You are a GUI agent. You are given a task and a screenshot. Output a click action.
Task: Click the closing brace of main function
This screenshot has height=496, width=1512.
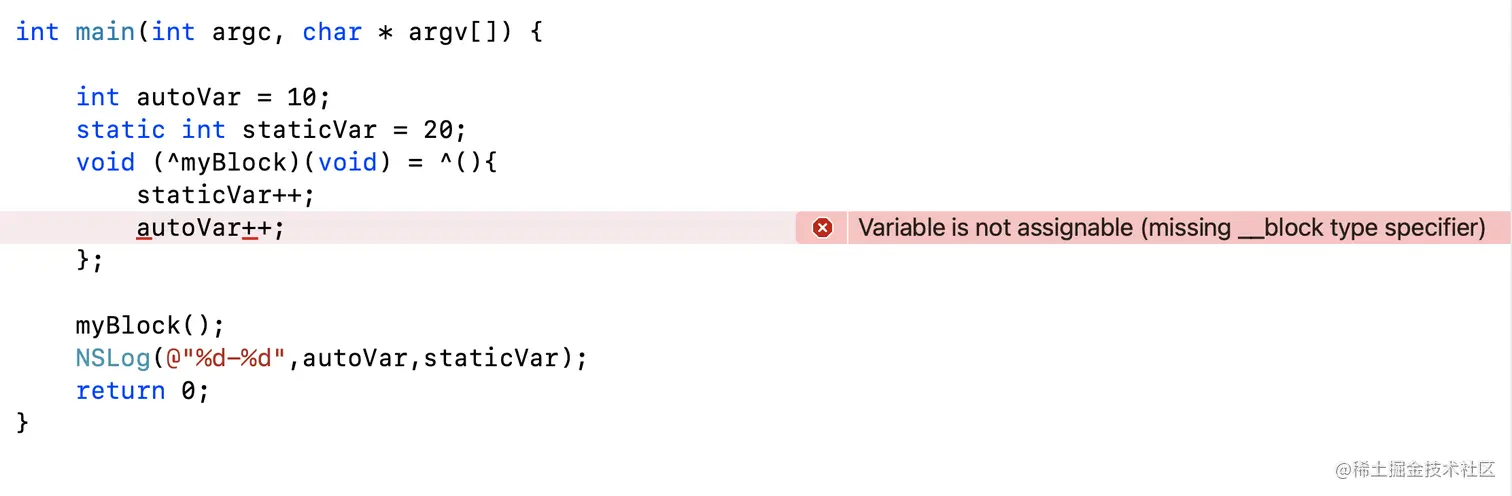coord(23,423)
